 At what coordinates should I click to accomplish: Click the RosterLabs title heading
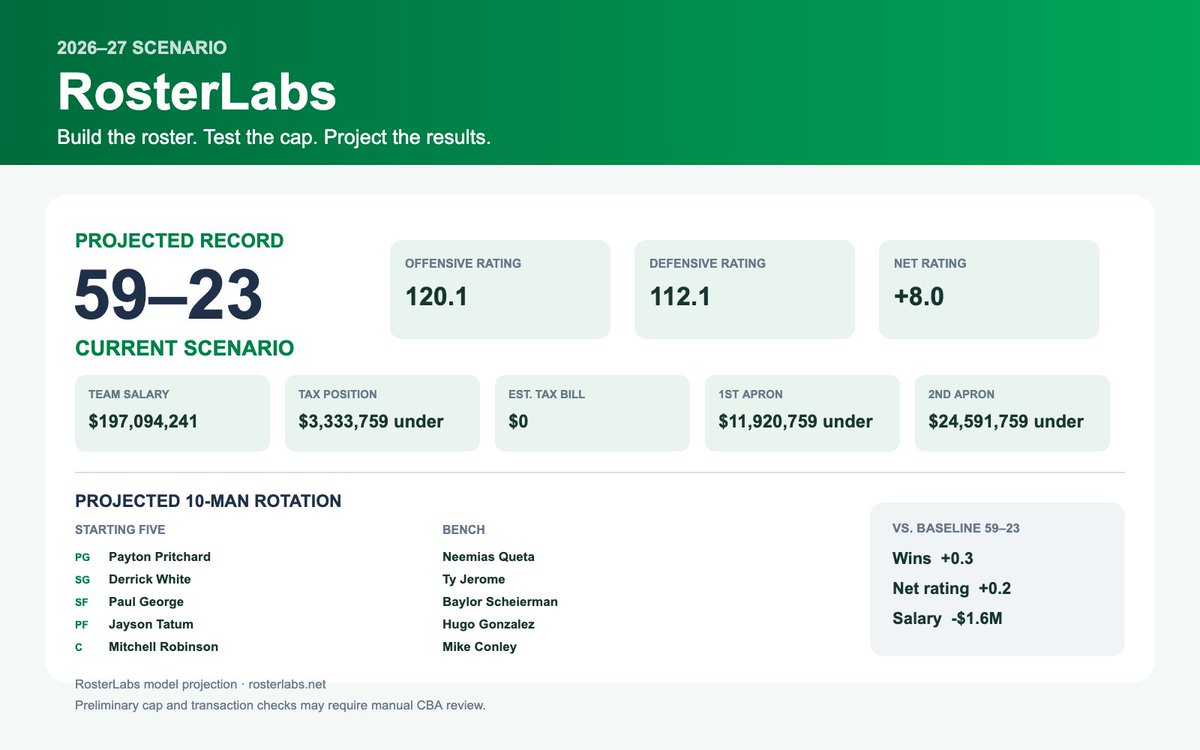click(x=197, y=92)
